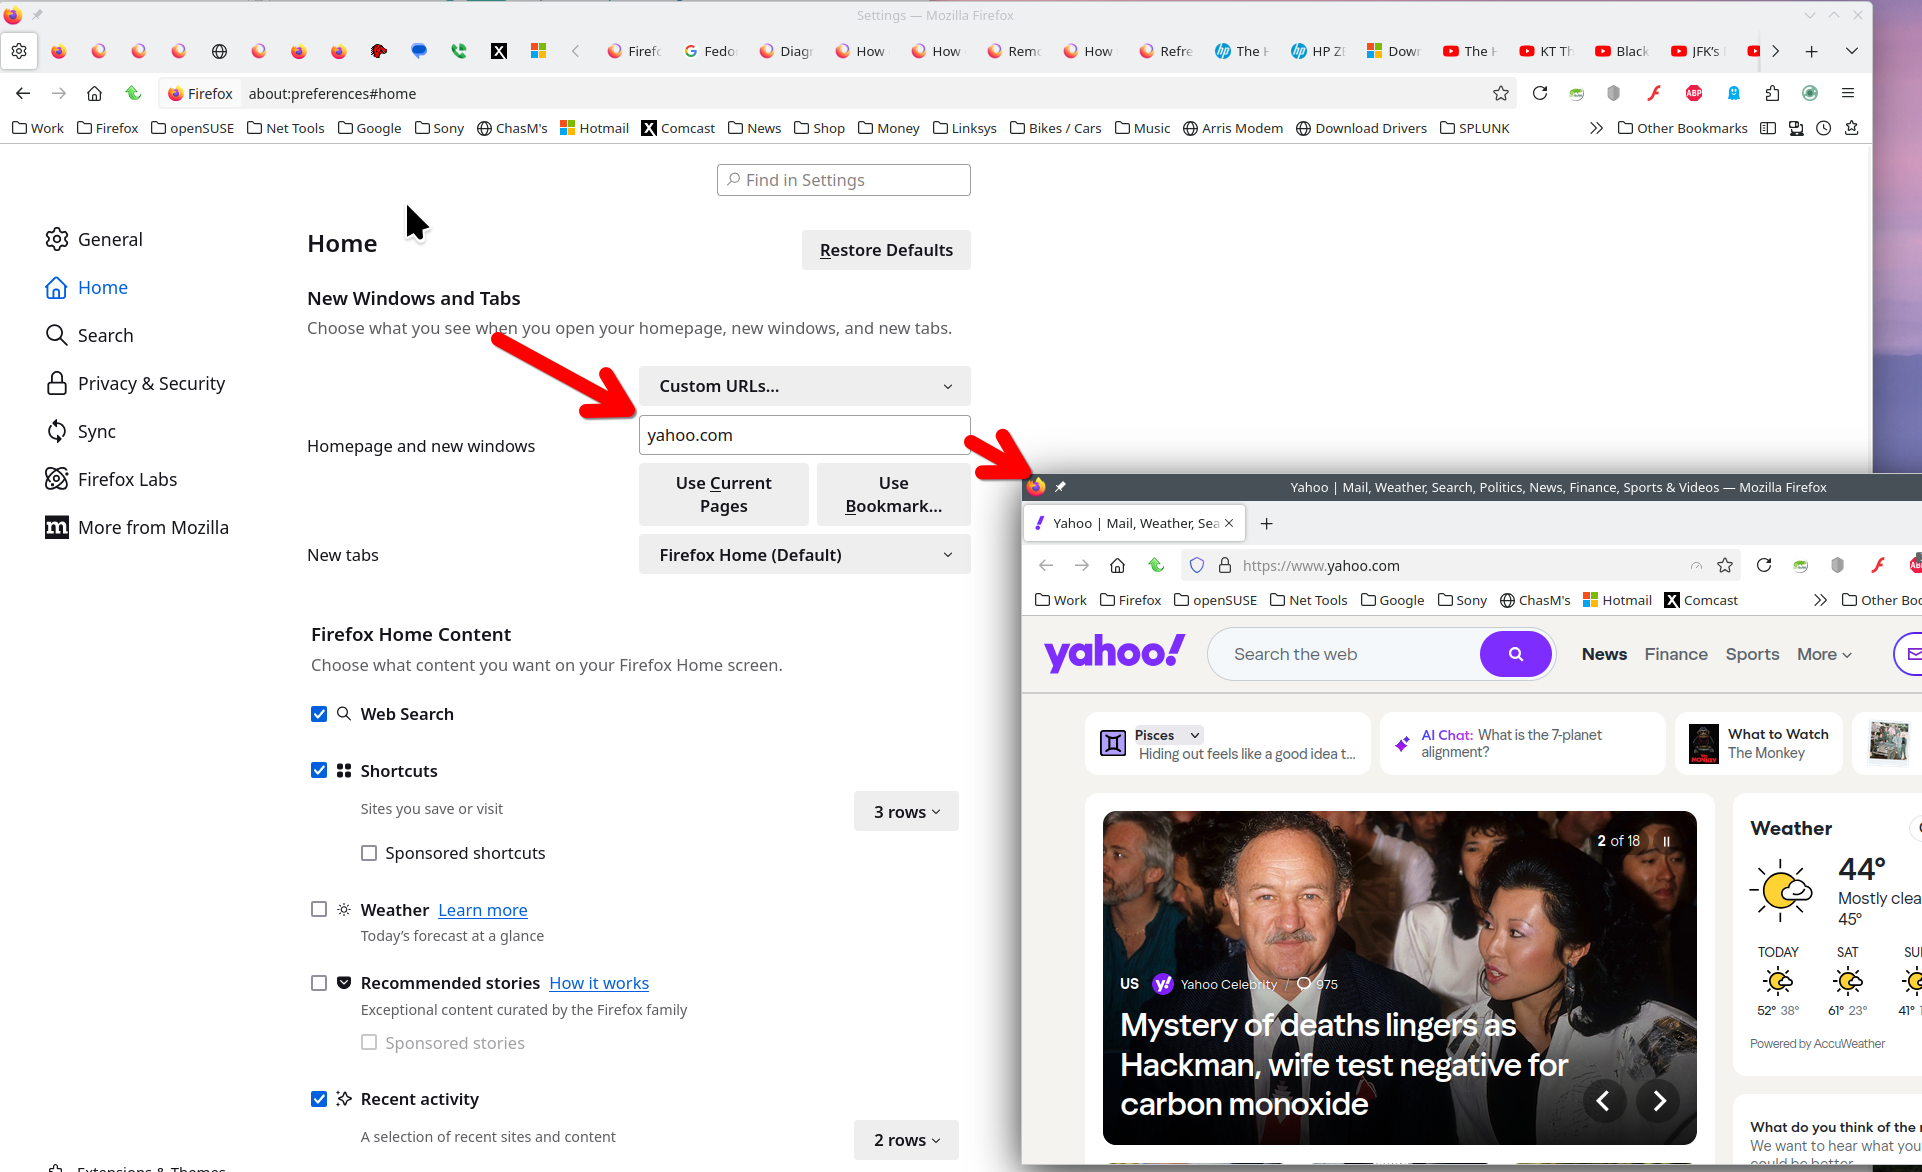Image resolution: width=1922 pixels, height=1172 pixels.
Task: Open the Recent activity '2 rows' dropdown
Action: [x=906, y=1140]
